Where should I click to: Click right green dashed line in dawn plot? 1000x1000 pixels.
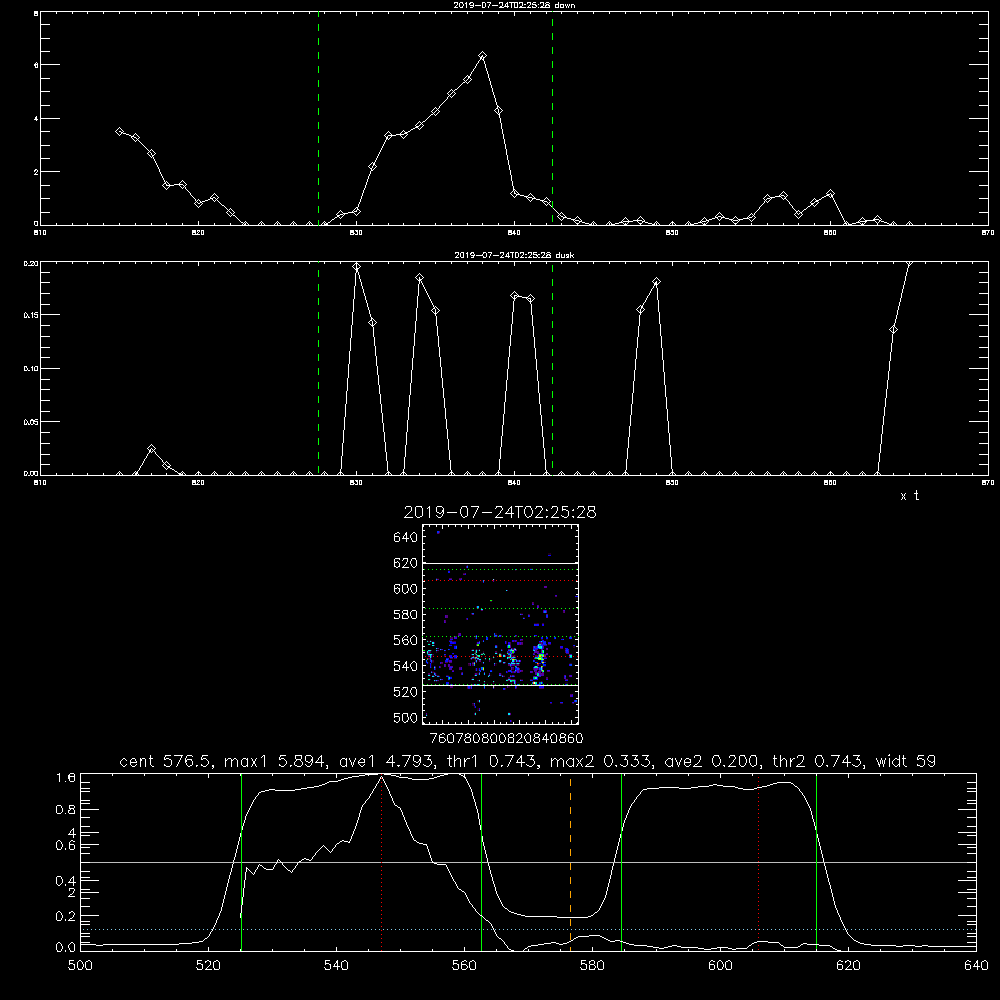[x=552, y=118]
